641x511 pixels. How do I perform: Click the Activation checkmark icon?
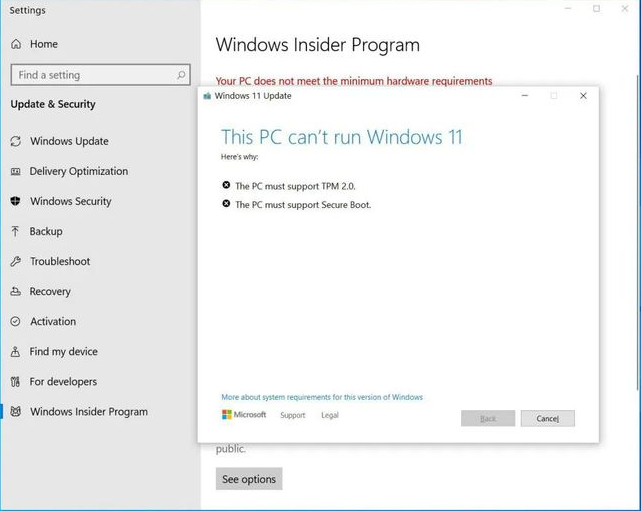[16, 321]
